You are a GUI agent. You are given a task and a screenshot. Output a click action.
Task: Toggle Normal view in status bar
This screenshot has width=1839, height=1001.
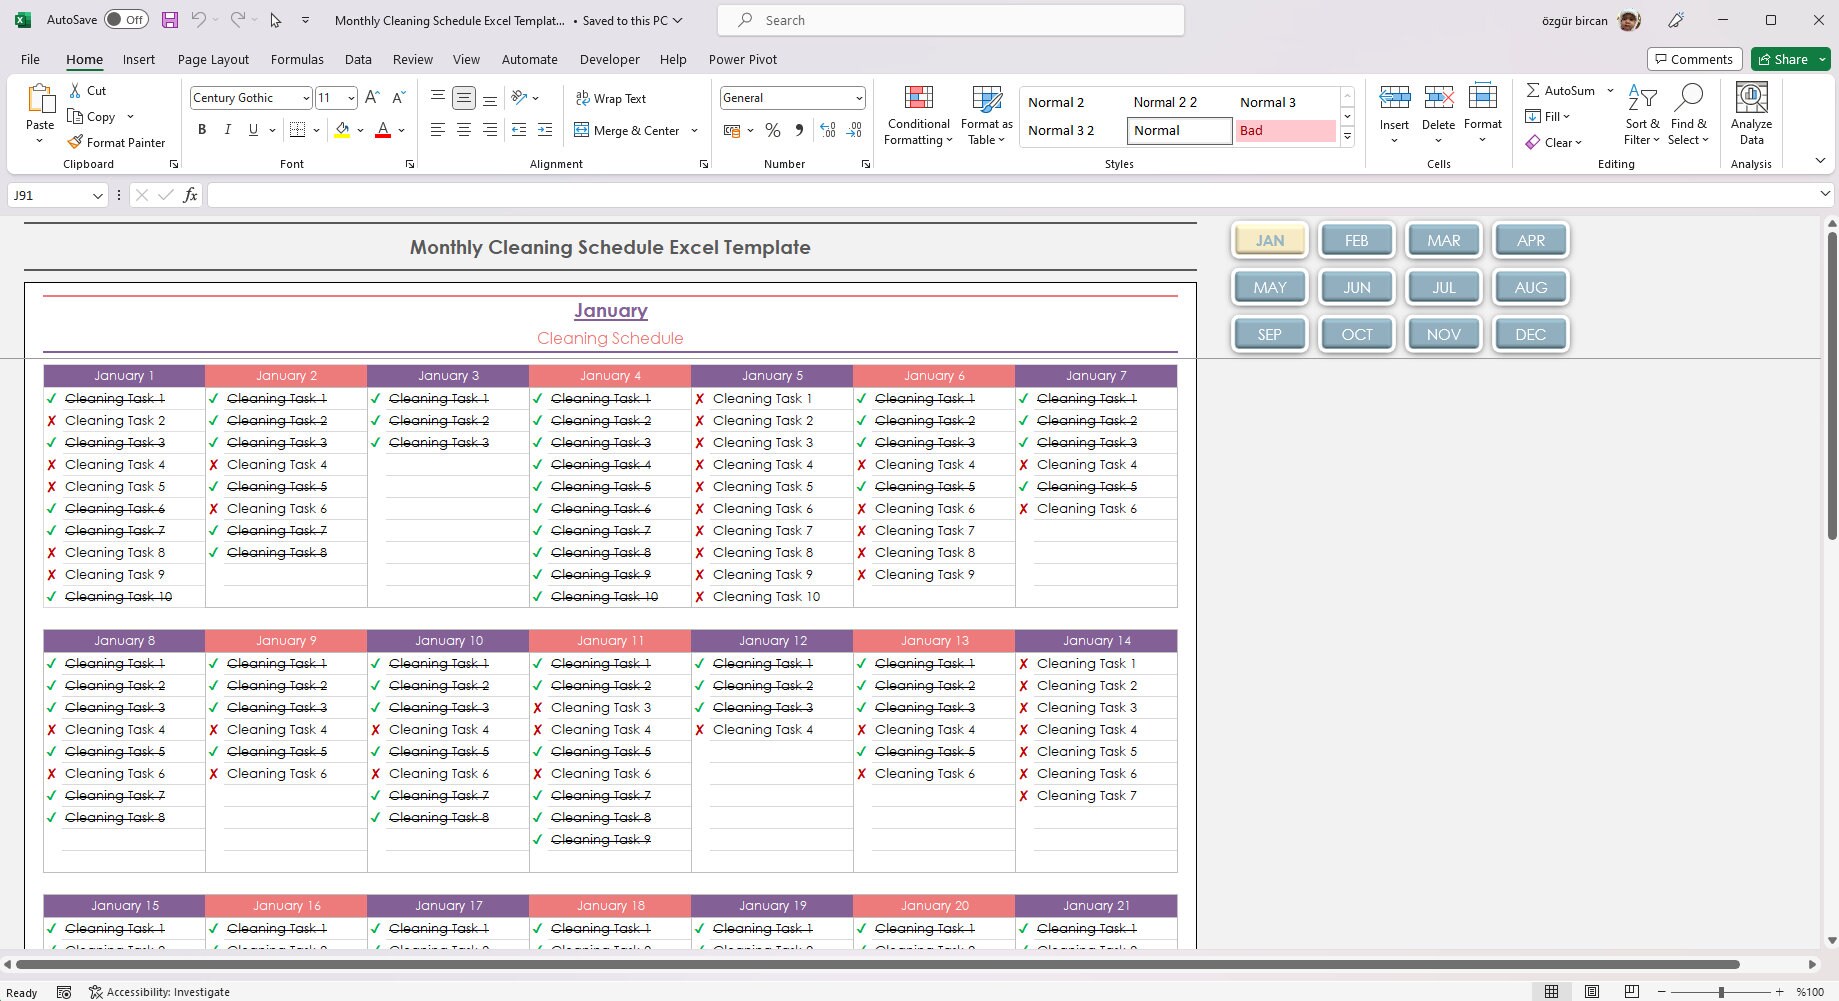tap(1551, 992)
